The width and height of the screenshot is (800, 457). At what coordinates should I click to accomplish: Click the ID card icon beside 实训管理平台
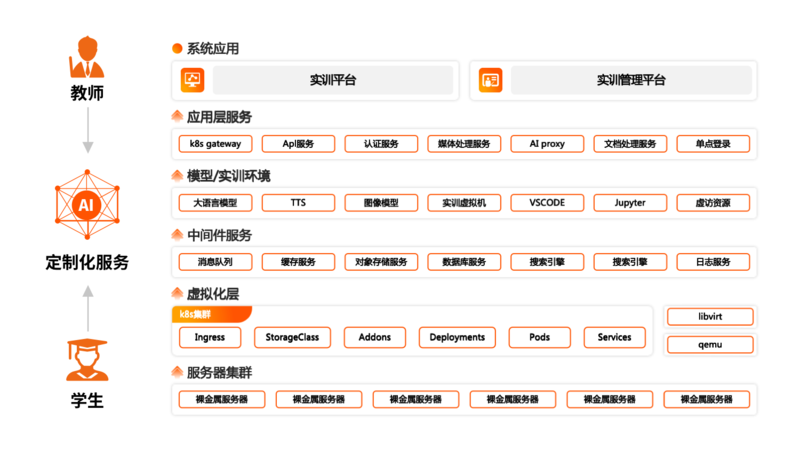[x=490, y=80]
